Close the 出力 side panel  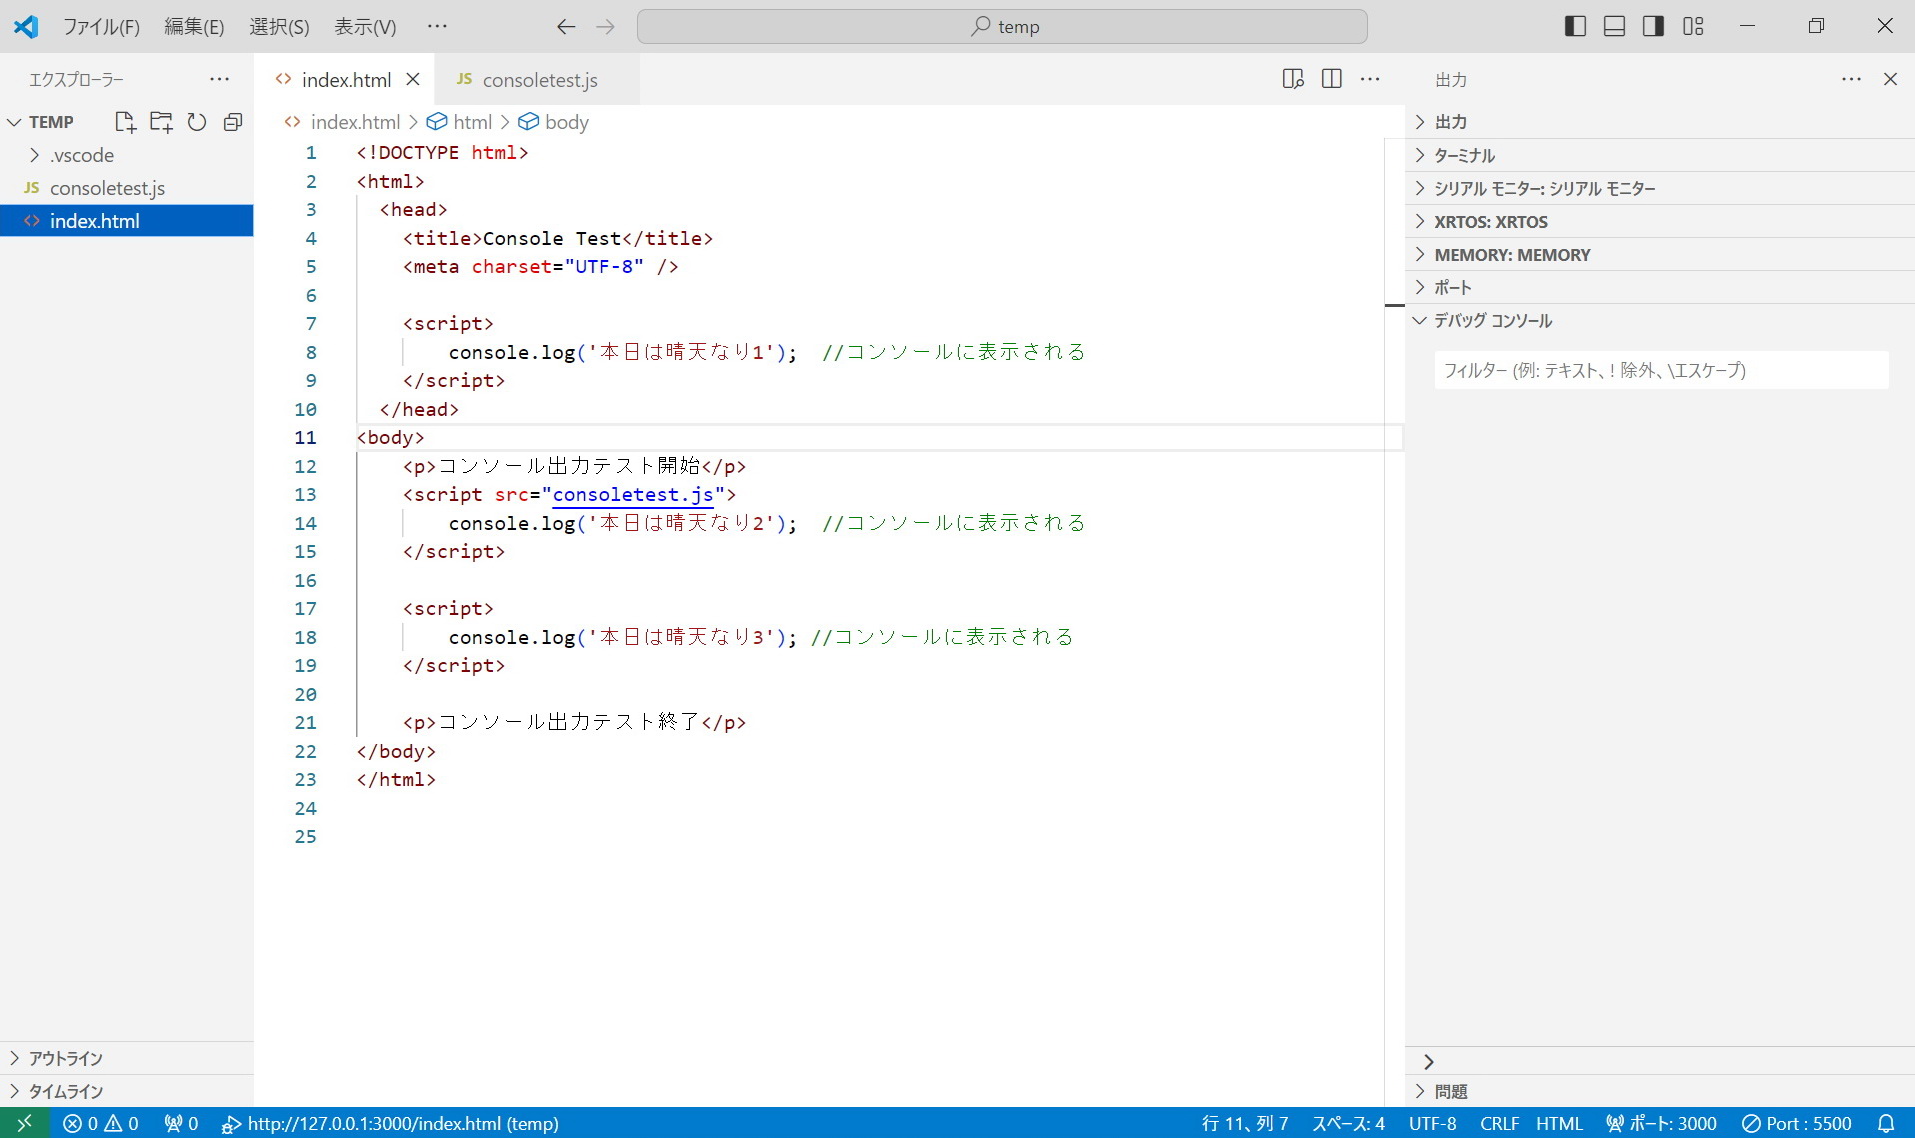(1890, 79)
